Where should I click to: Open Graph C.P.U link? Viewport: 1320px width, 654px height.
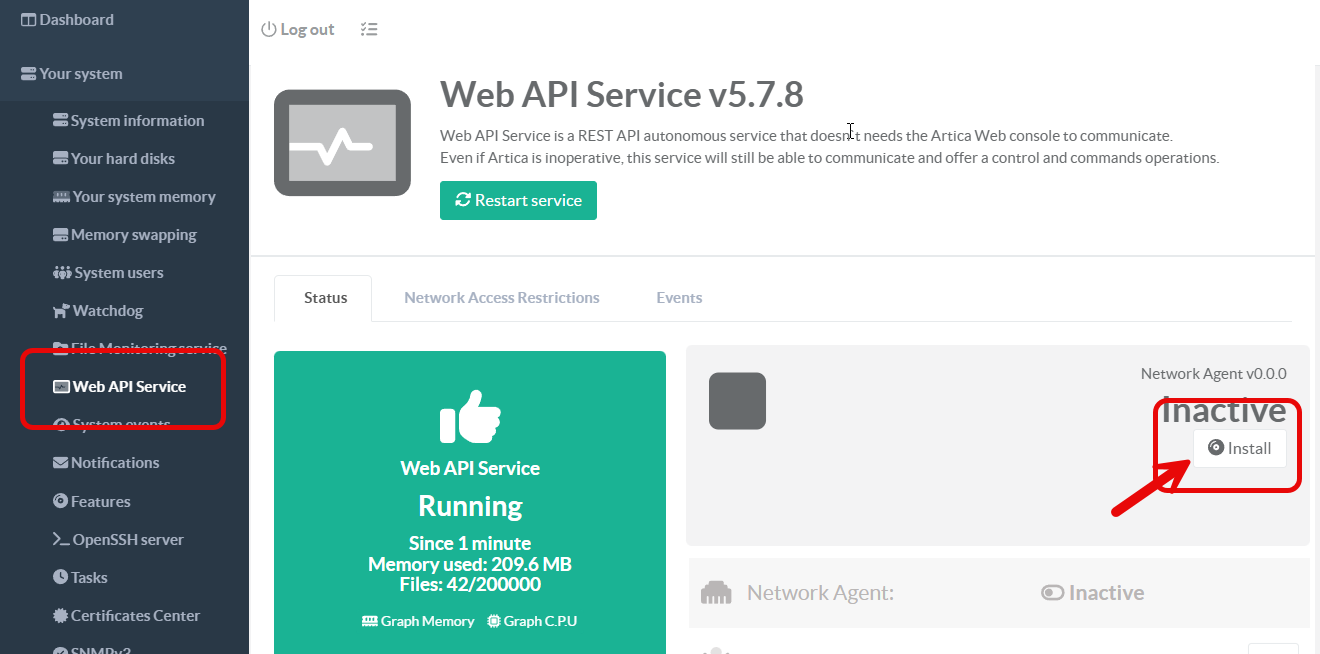point(532,621)
